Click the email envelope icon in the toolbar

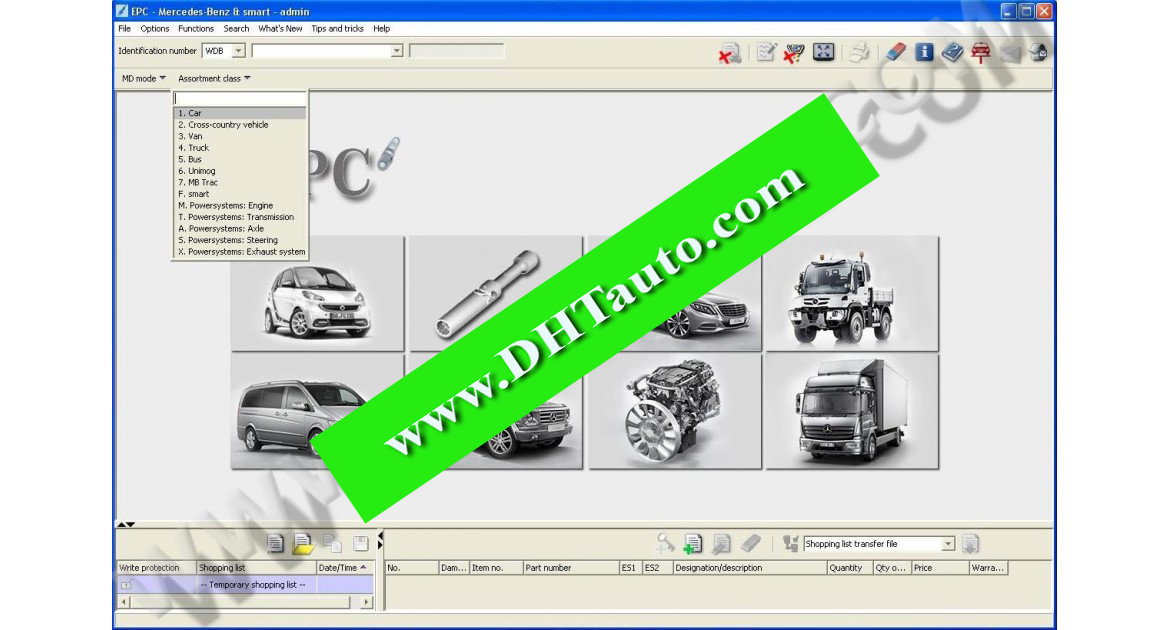1010,52
